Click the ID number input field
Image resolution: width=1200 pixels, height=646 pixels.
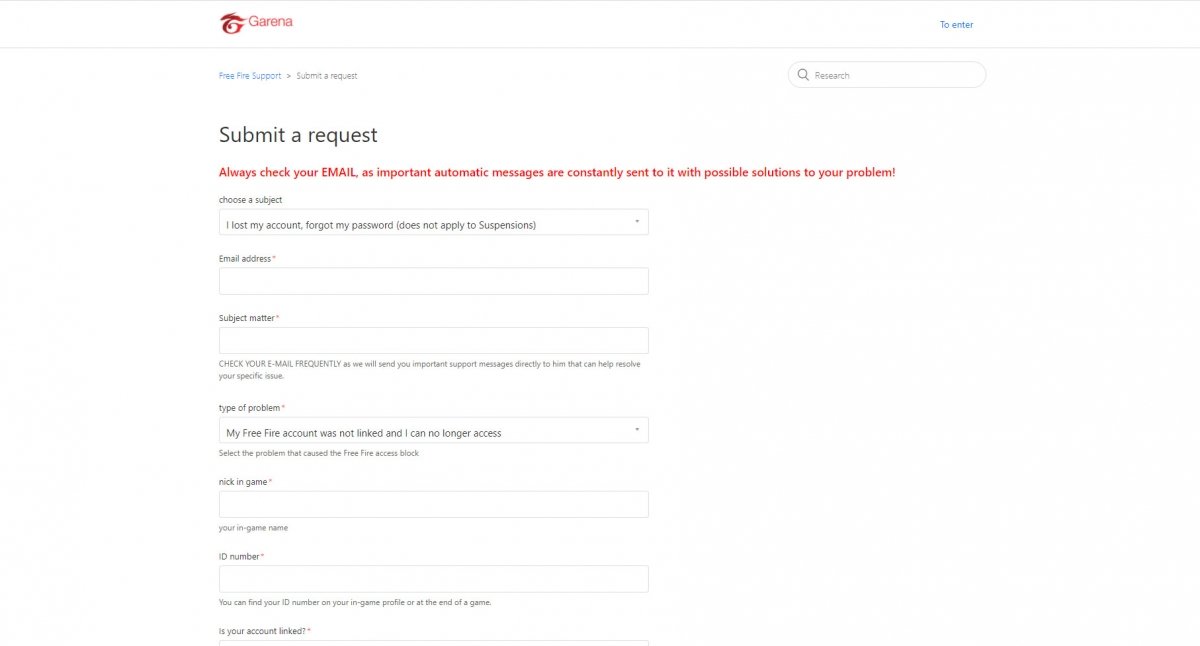434,579
